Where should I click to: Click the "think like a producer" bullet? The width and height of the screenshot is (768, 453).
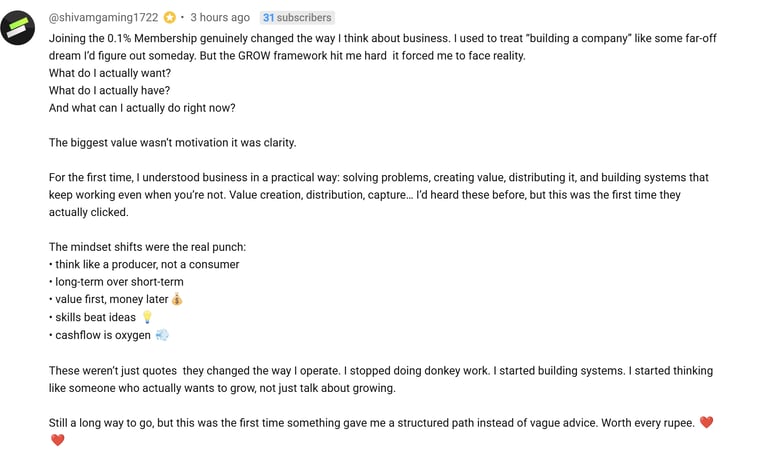[147, 264]
